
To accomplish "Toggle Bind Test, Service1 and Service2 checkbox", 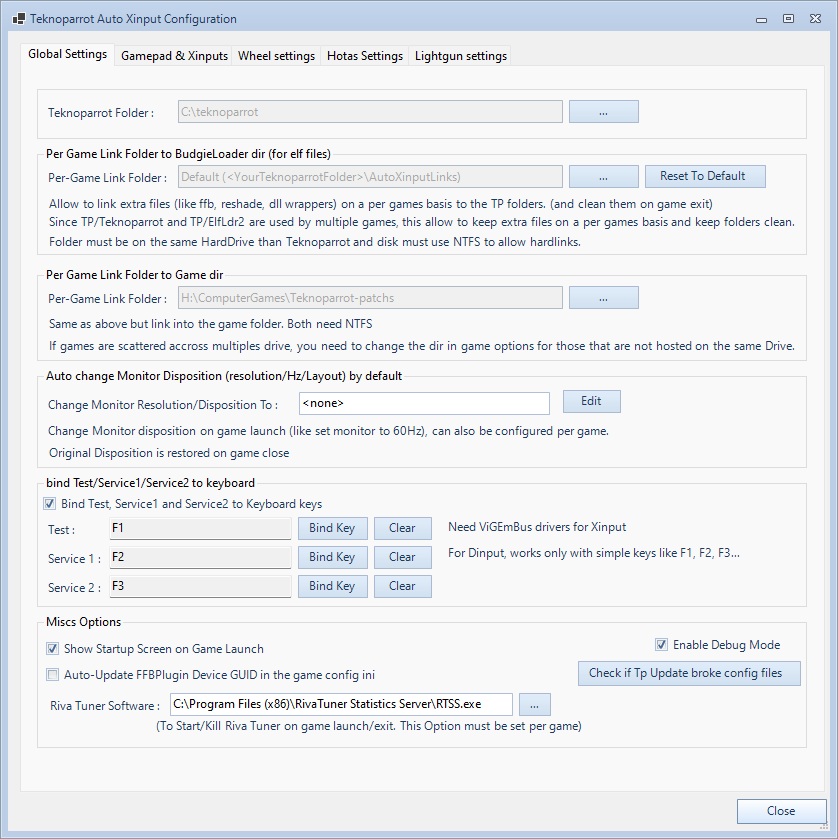I will pyautogui.click(x=50, y=504).
